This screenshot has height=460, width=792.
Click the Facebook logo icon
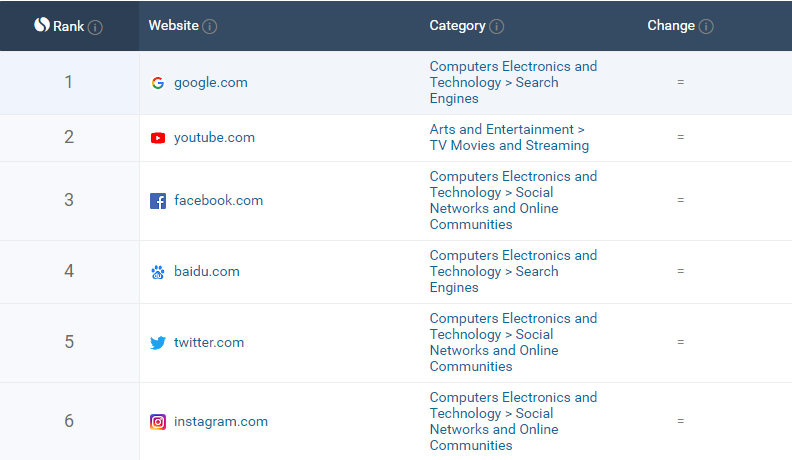point(157,201)
